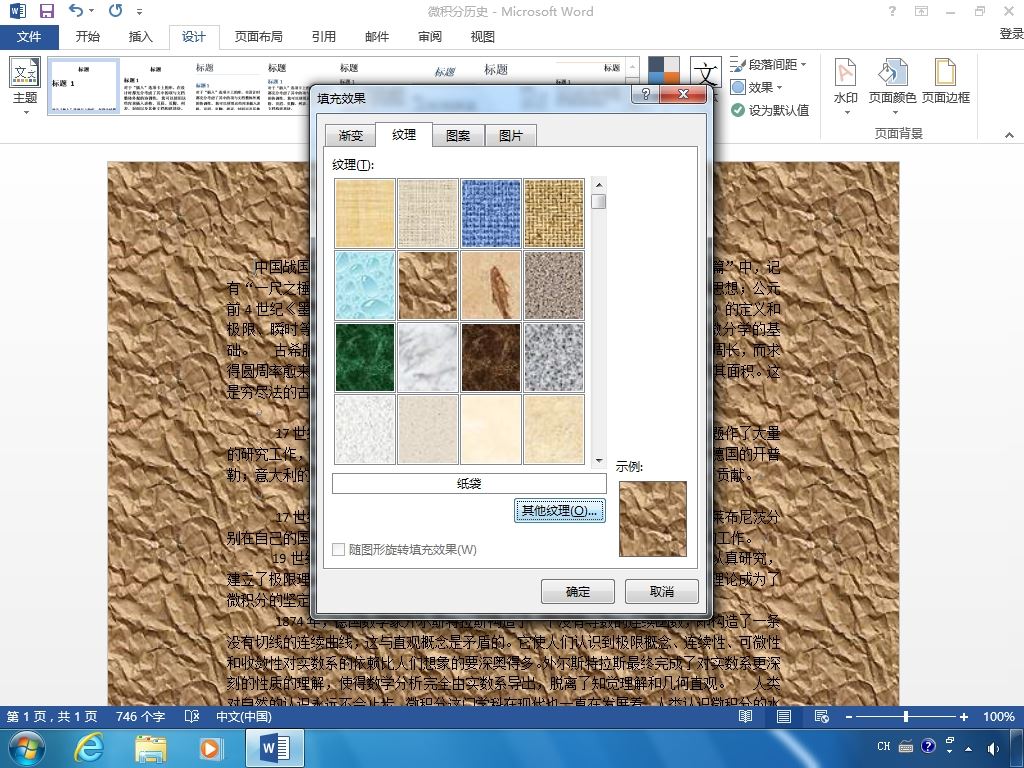Open the theme Fonts gallery

[x=706, y=71]
